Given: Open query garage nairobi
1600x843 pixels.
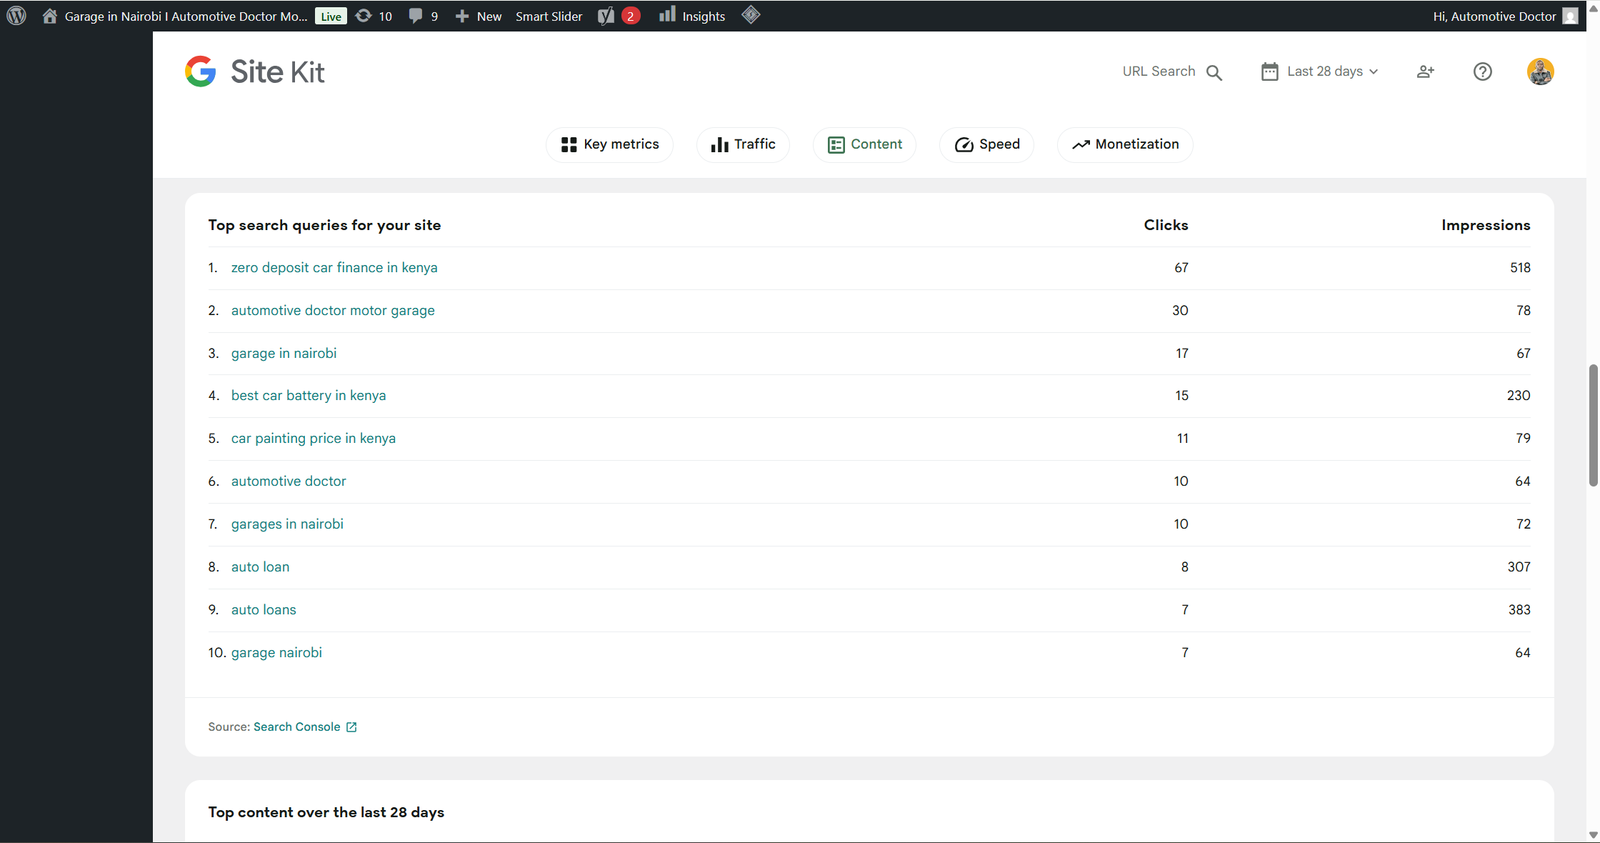Looking at the screenshot, I should 276,653.
